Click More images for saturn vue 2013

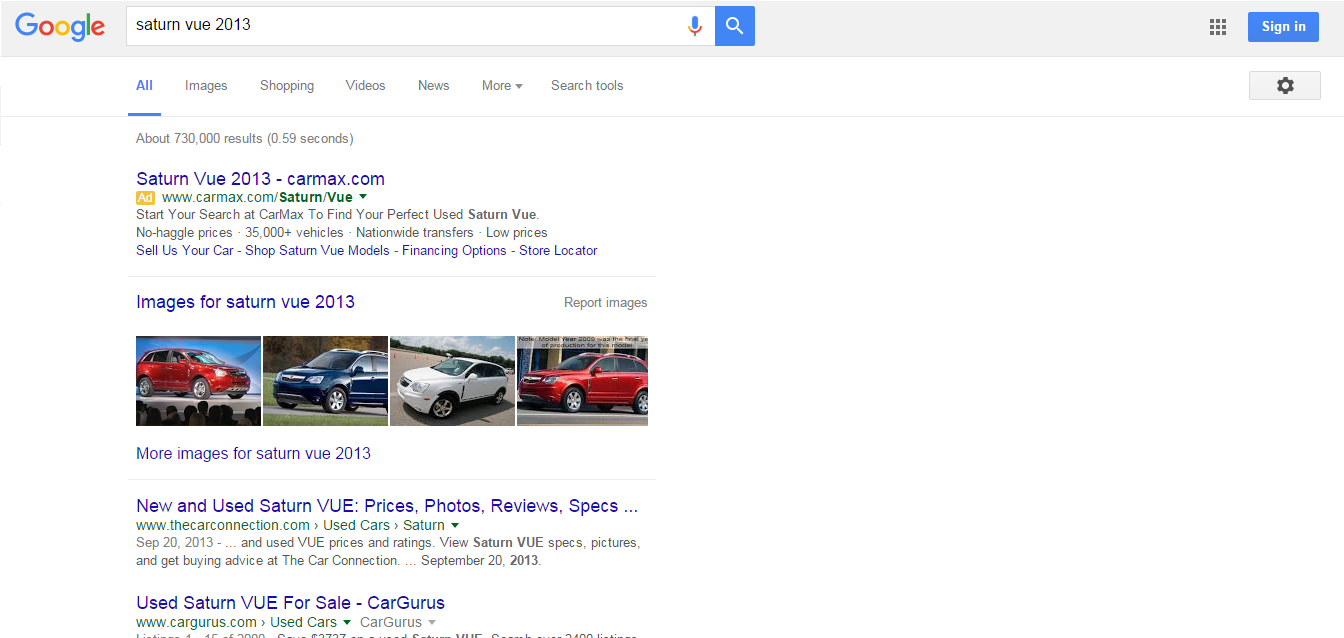253,454
